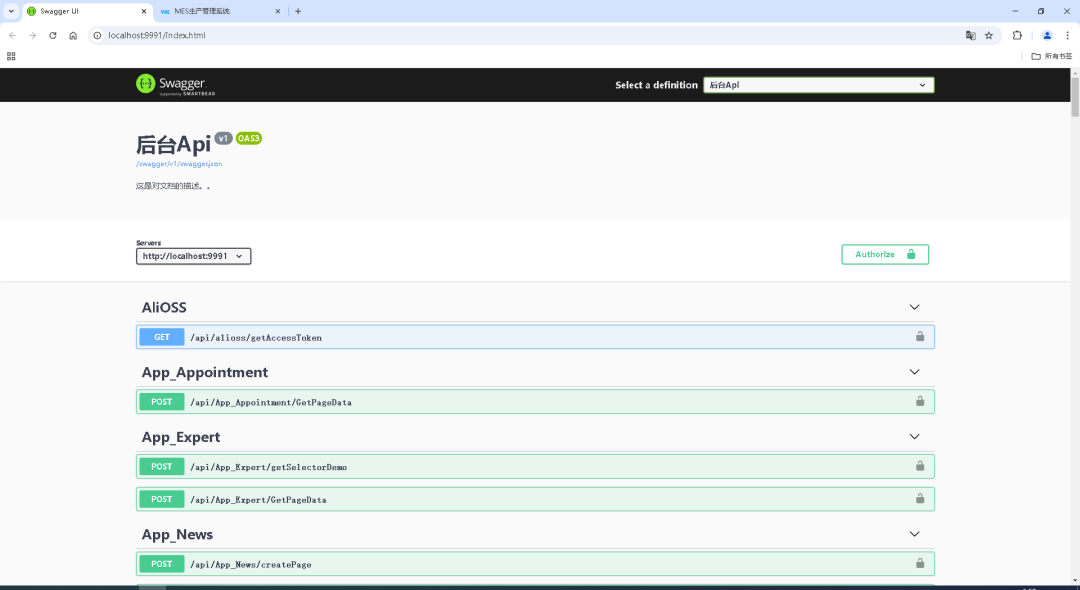
Task: Open the Select a definition dropdown
Action: click(x=818, y=85)
